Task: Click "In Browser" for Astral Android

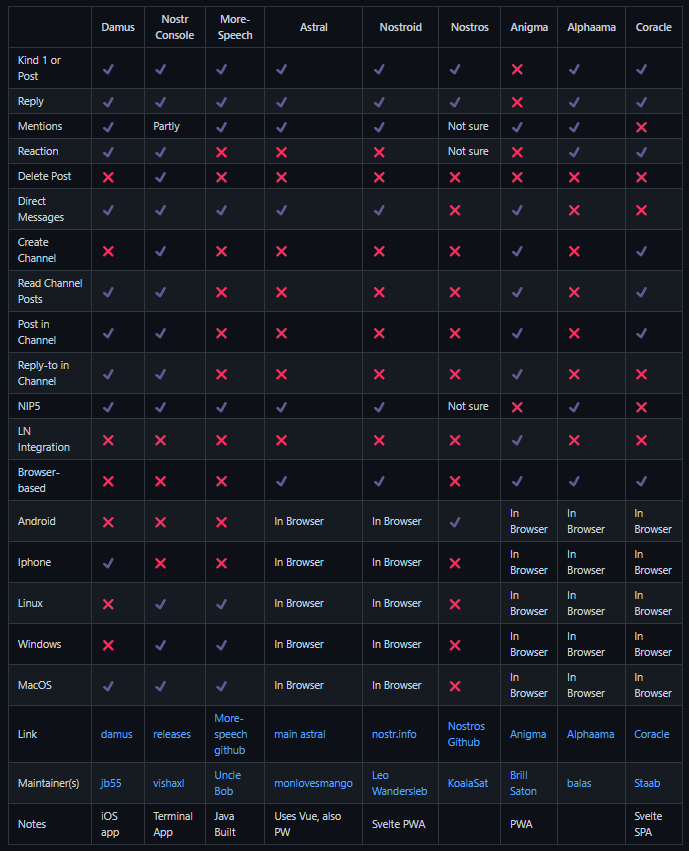Action: click(x=298, y=521)
